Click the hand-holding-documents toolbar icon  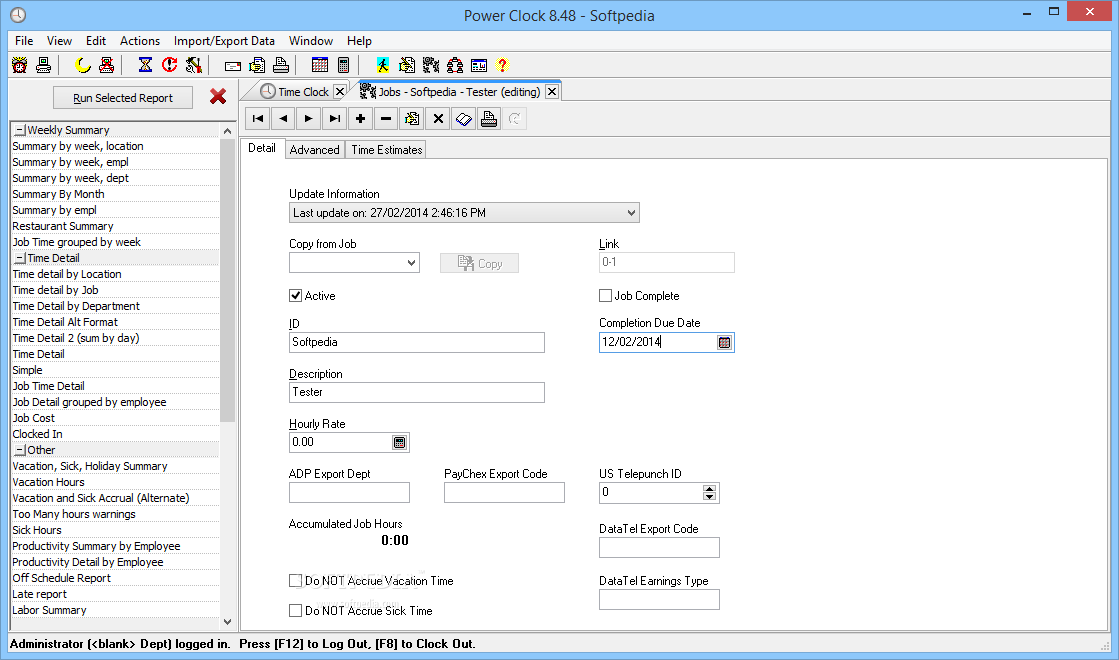257,66
